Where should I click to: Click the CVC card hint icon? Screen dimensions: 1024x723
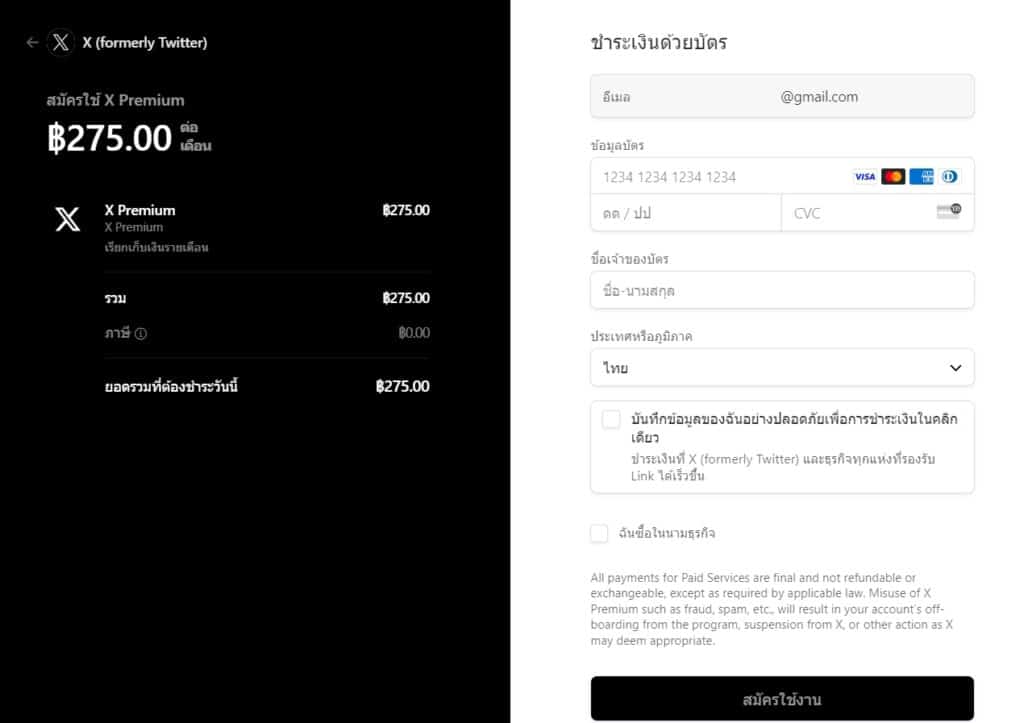[948, 212]
